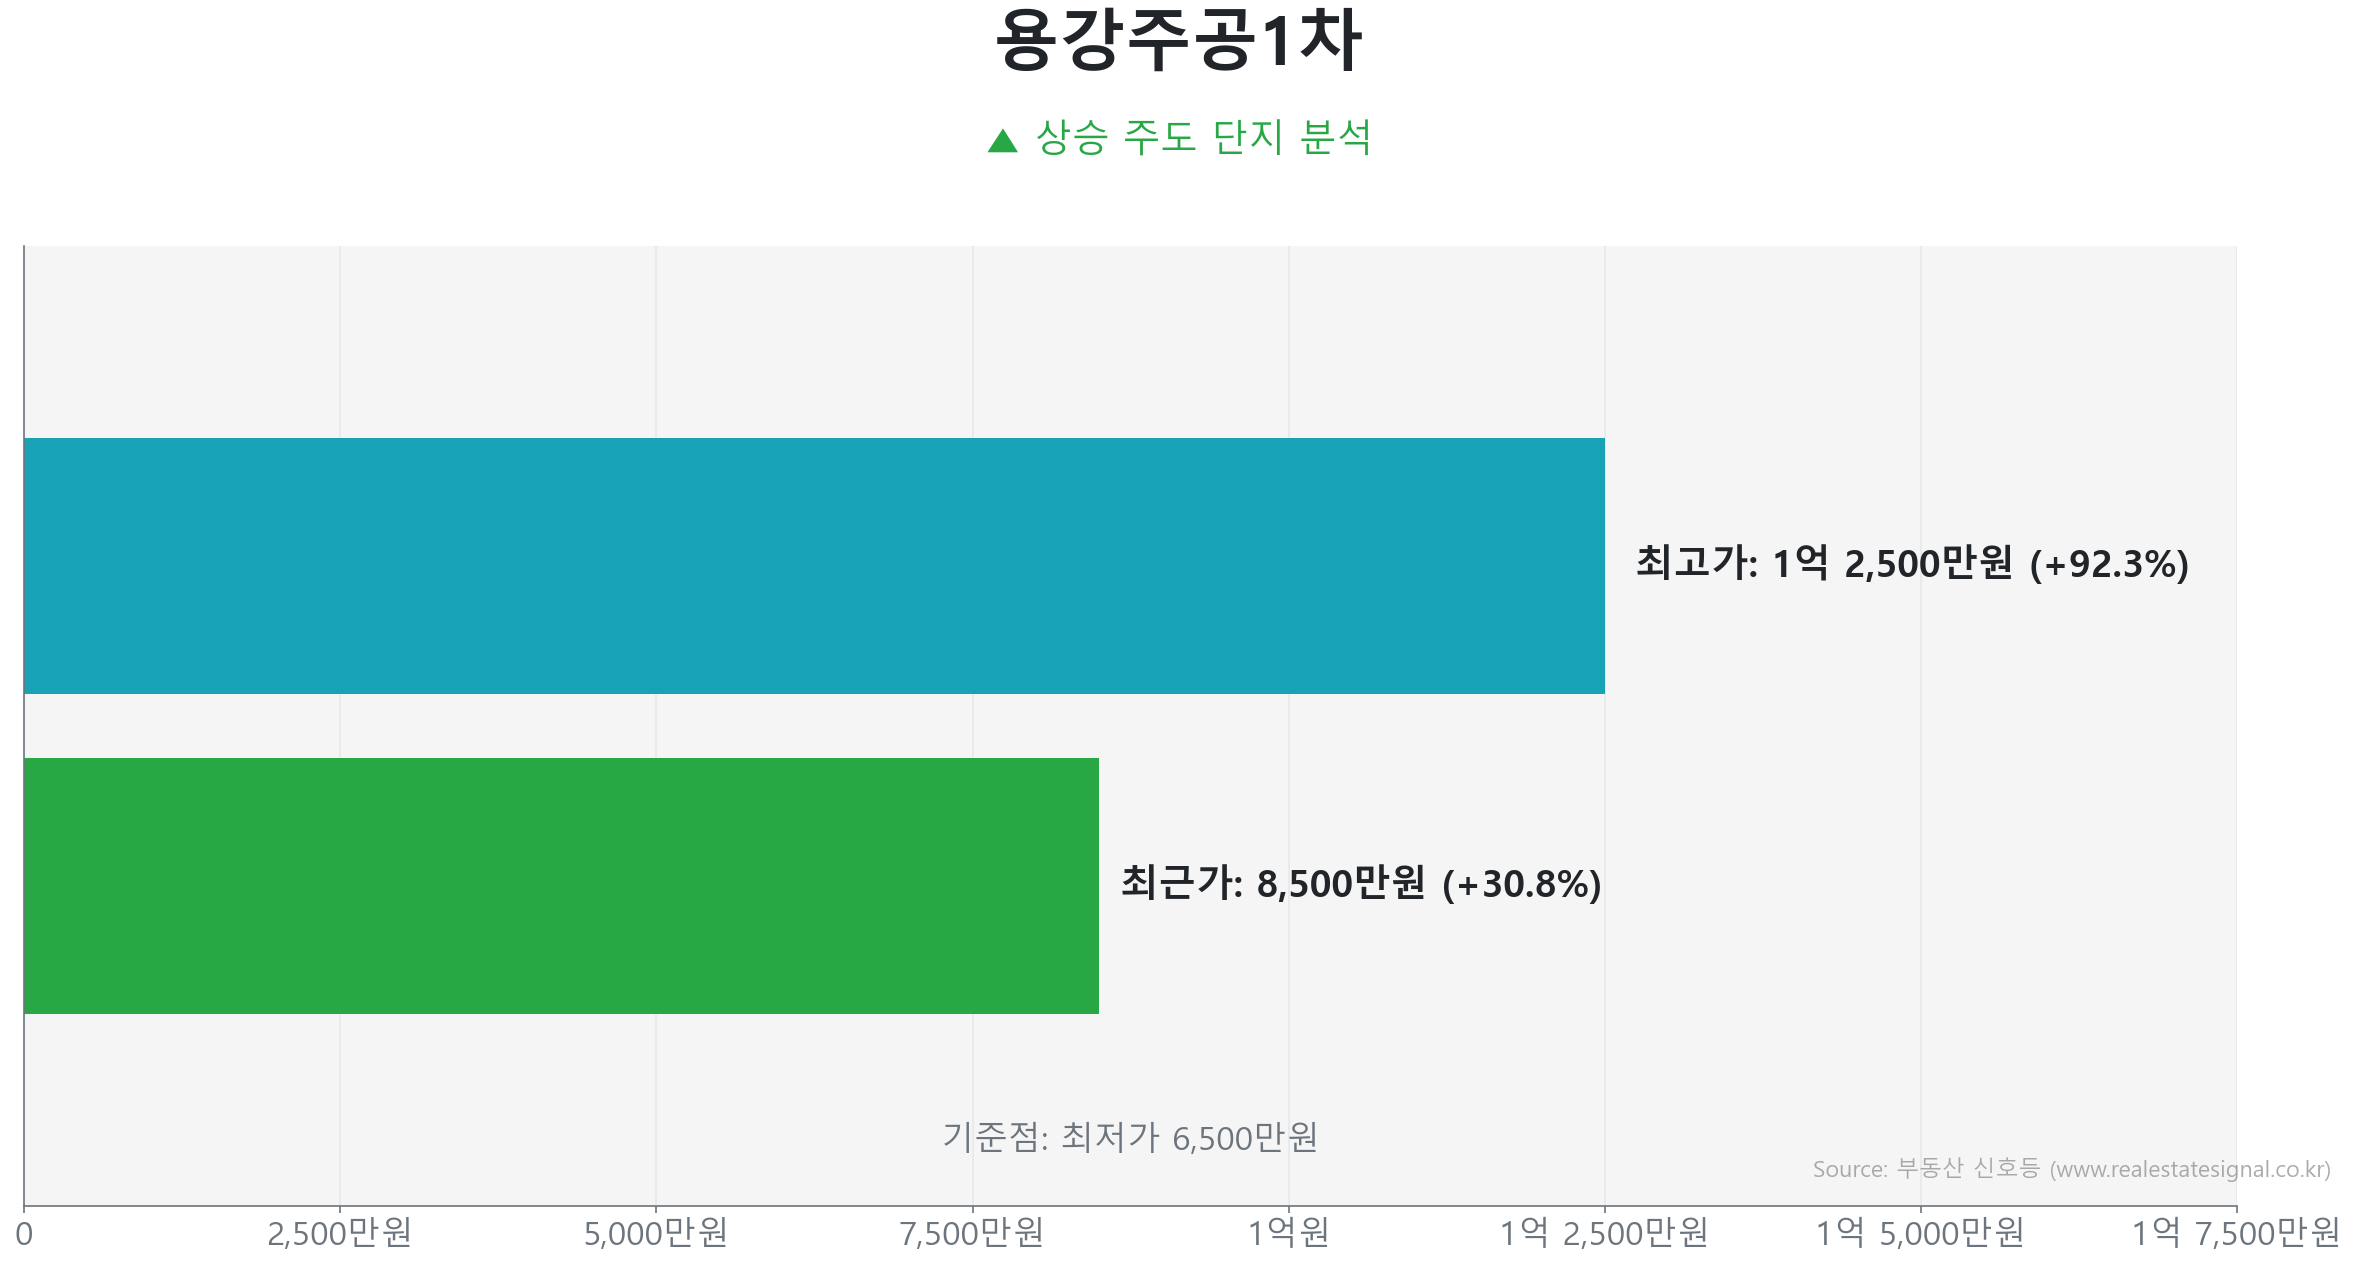Click the chart title 용강주공1차

pos(1178,41)
